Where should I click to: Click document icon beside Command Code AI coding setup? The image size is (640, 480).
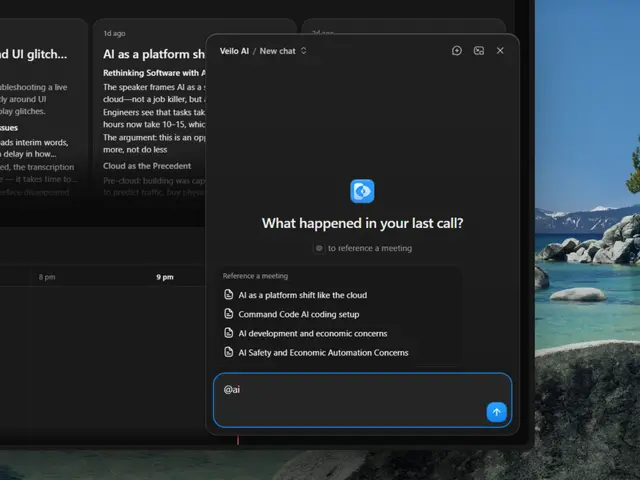pos(229,314)
